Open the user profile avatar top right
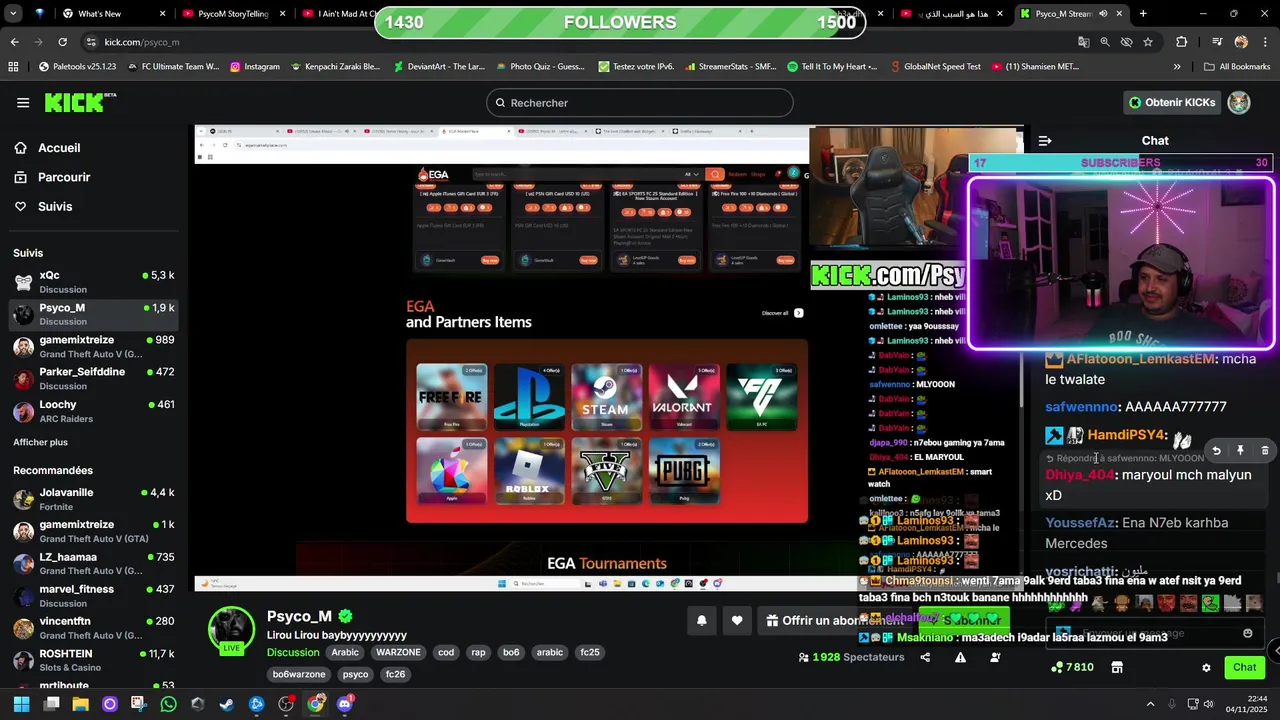Screen dimensions: 1280x720 [1239, 102]
